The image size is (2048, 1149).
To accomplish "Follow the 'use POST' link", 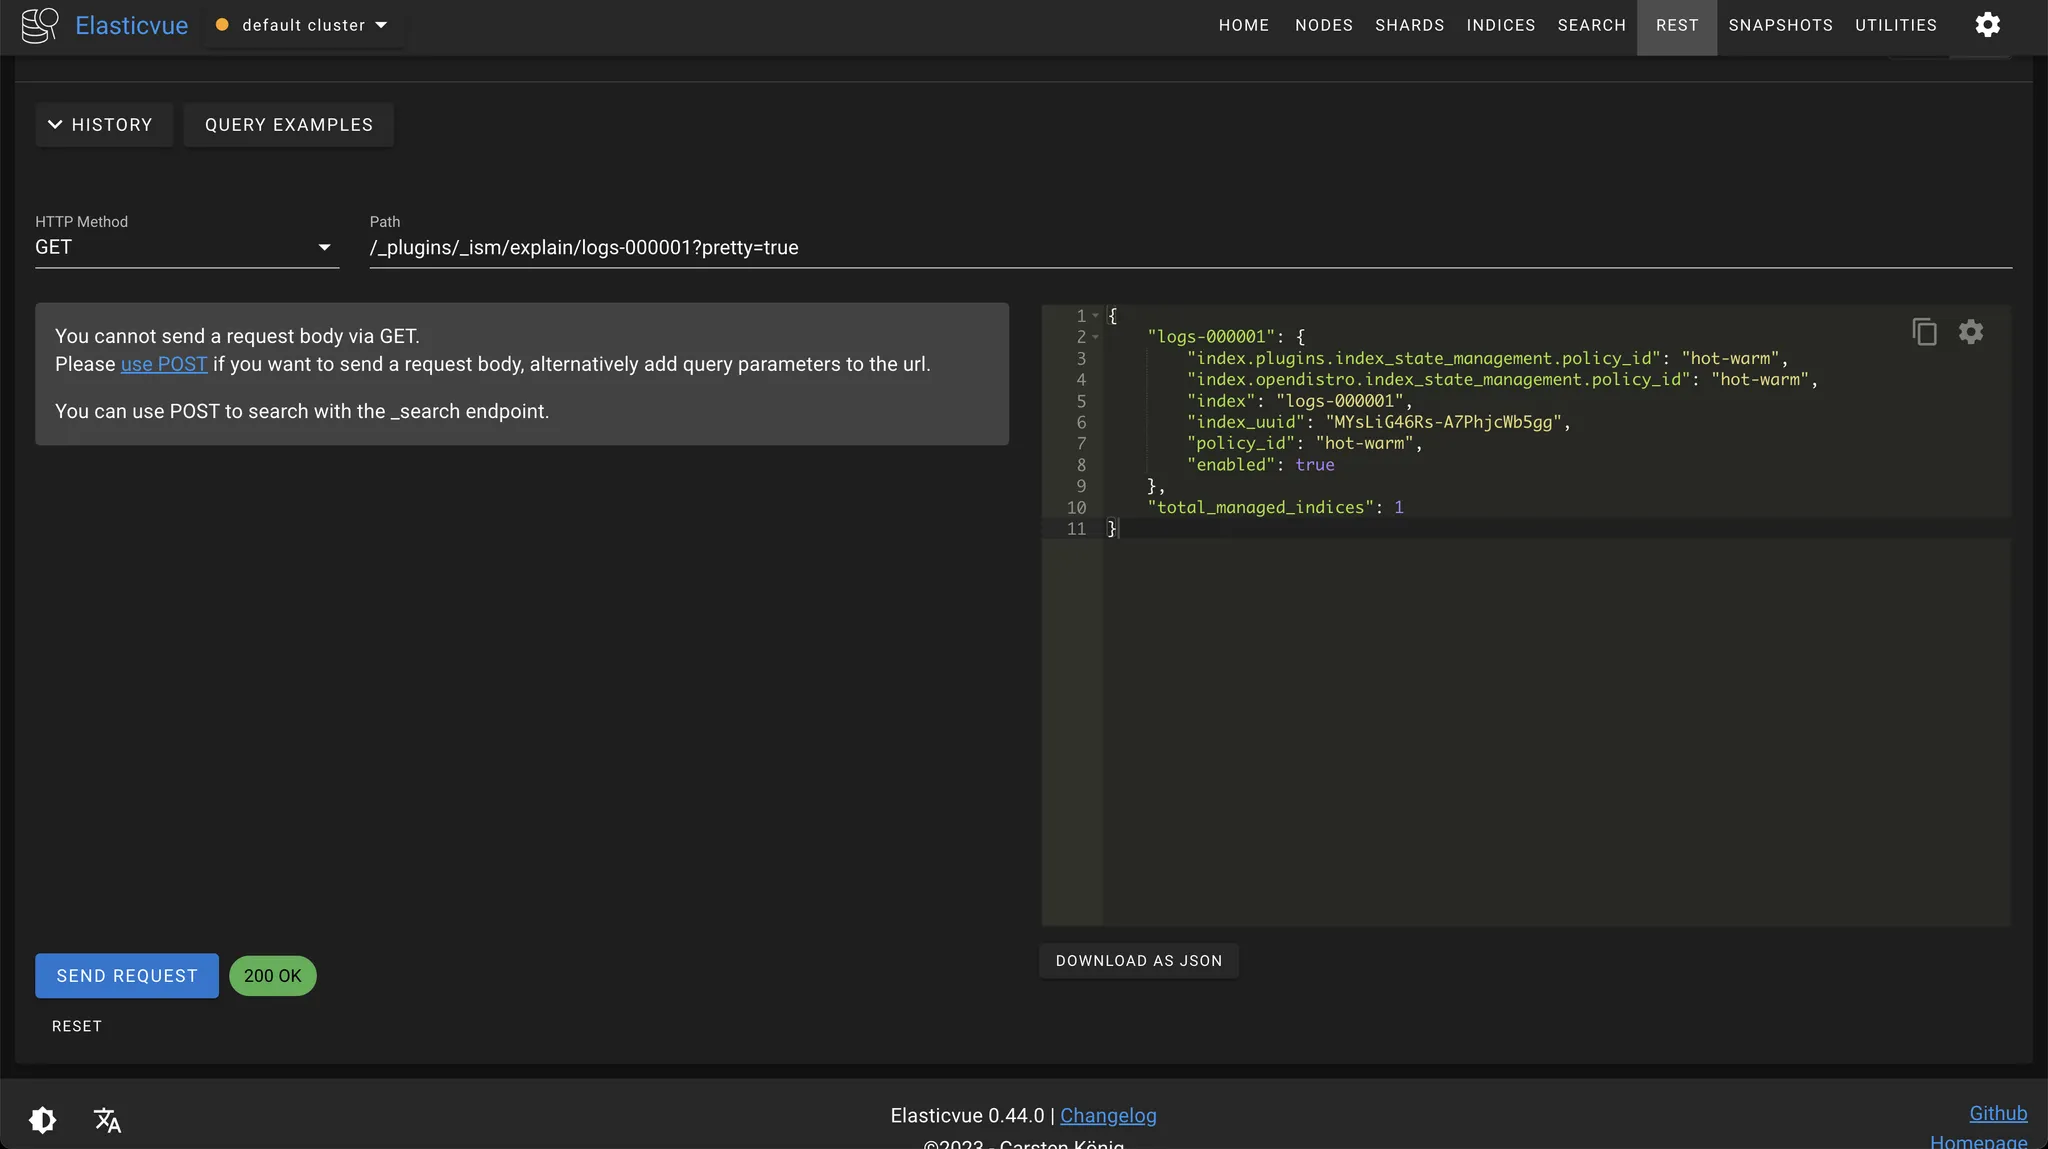I will pyautogui.click(x=164, y=364).
